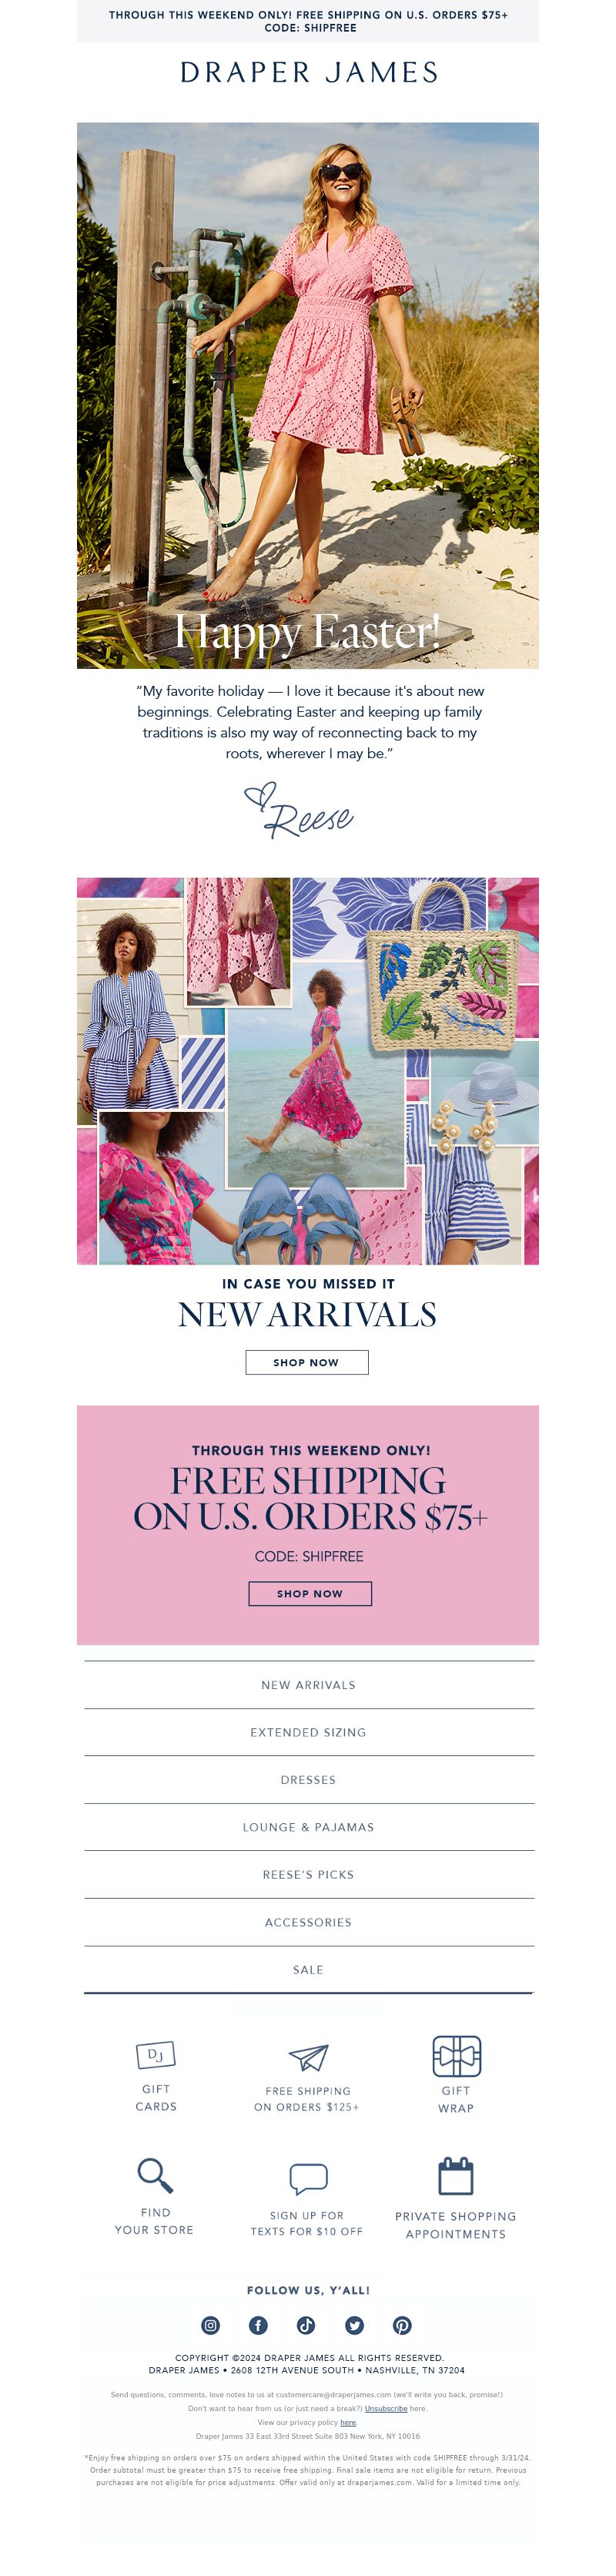Viewport: 616px width, 2576px height.
Task: Click the Gift Cards icon
Action: click(x=156, y=2054)
